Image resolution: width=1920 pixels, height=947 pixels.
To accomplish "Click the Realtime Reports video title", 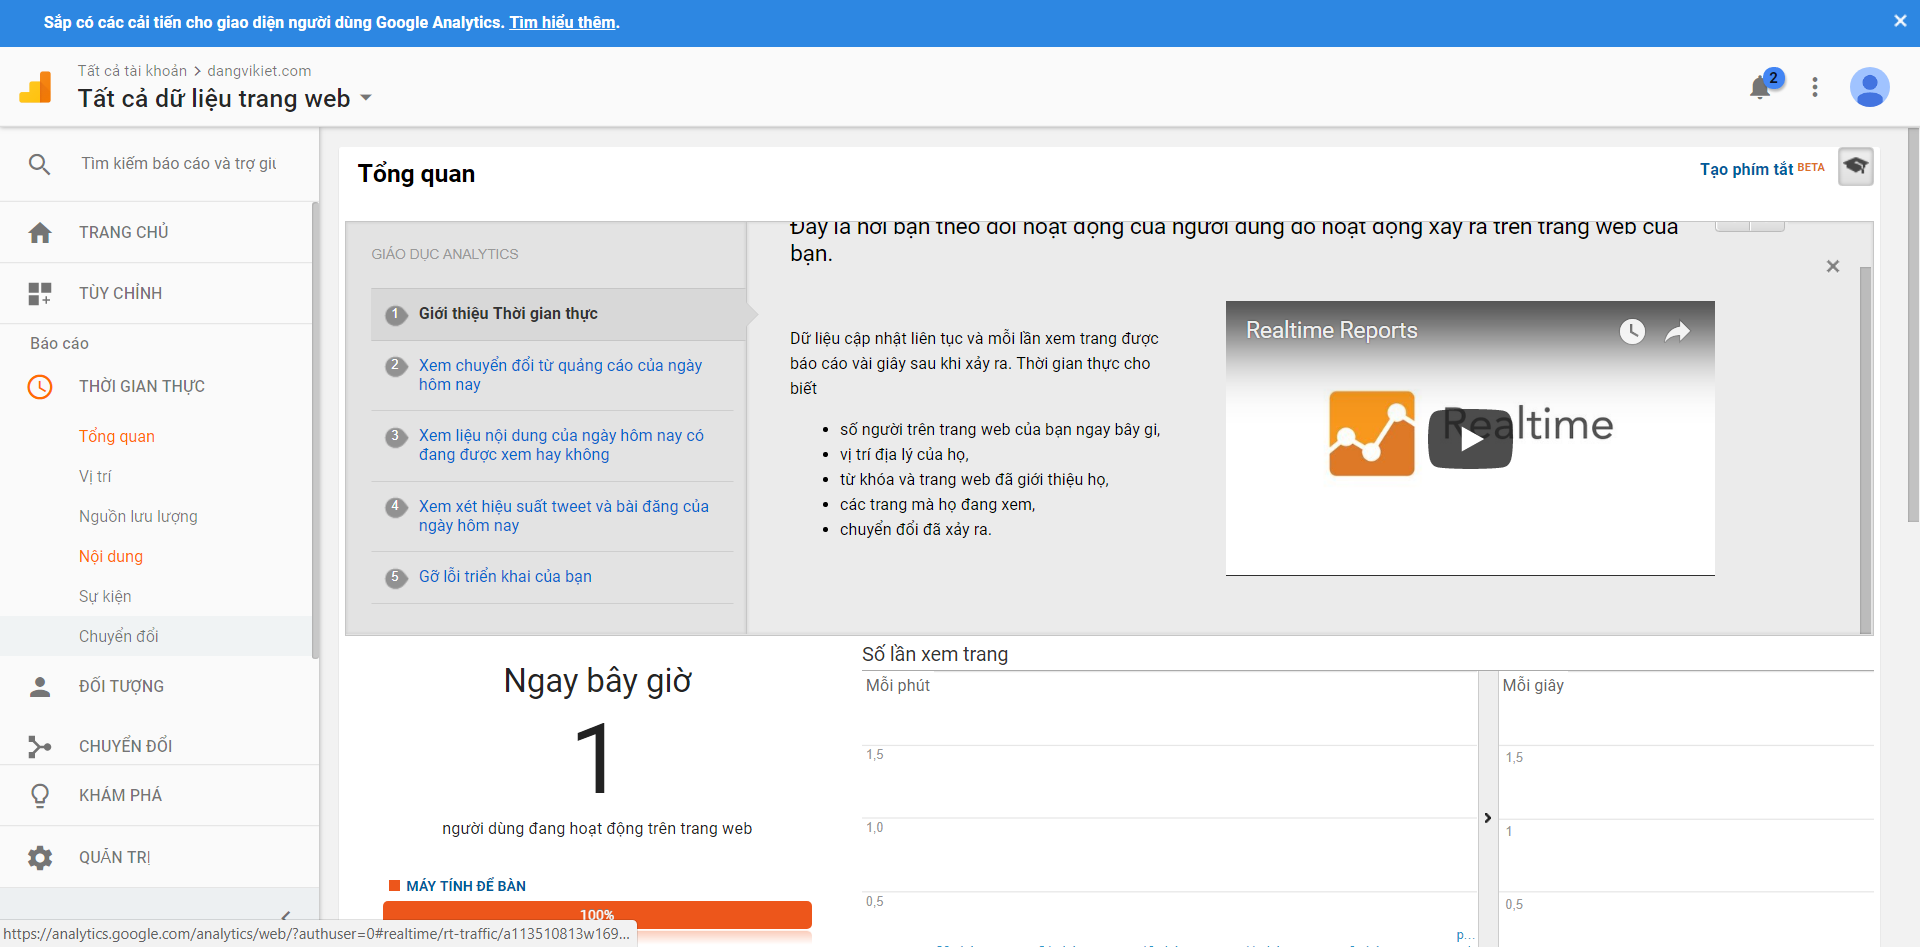I will (x=1331, y=331).
